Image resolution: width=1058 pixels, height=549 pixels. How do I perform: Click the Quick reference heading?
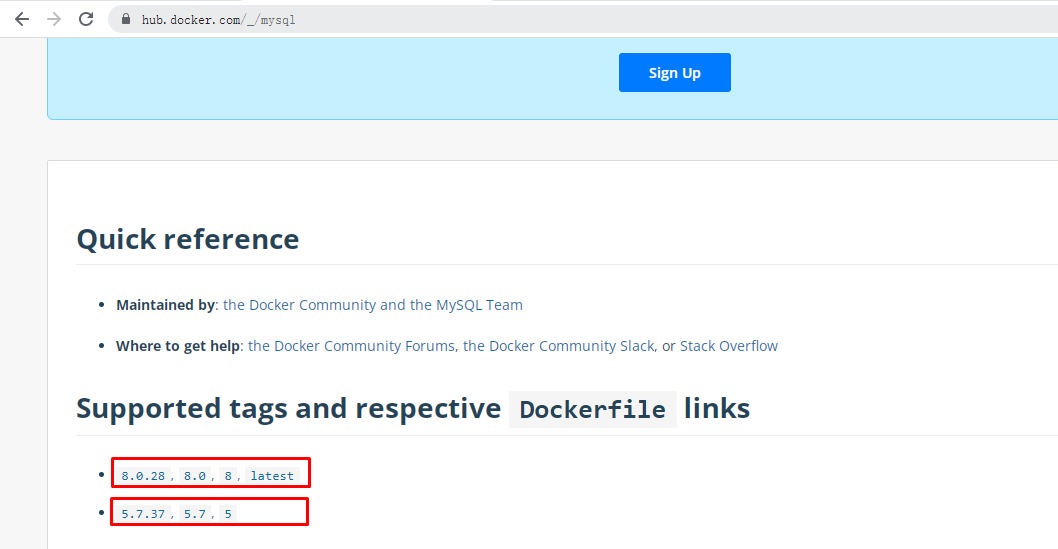(188, 239)
